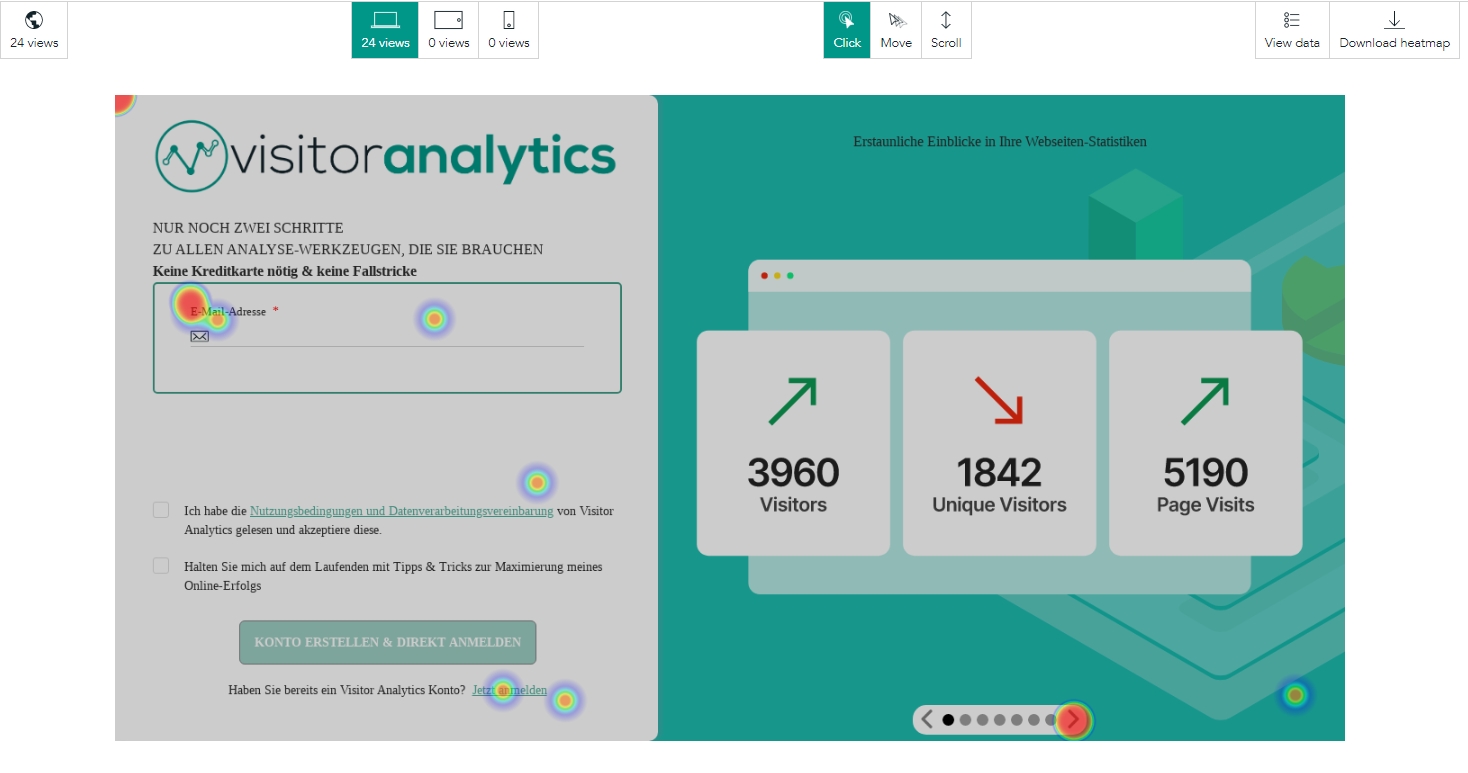The image size is (1468, 773).
Task: Click the Konto erstellen & direkt anmelden button
Action: [x=387, y=642]
